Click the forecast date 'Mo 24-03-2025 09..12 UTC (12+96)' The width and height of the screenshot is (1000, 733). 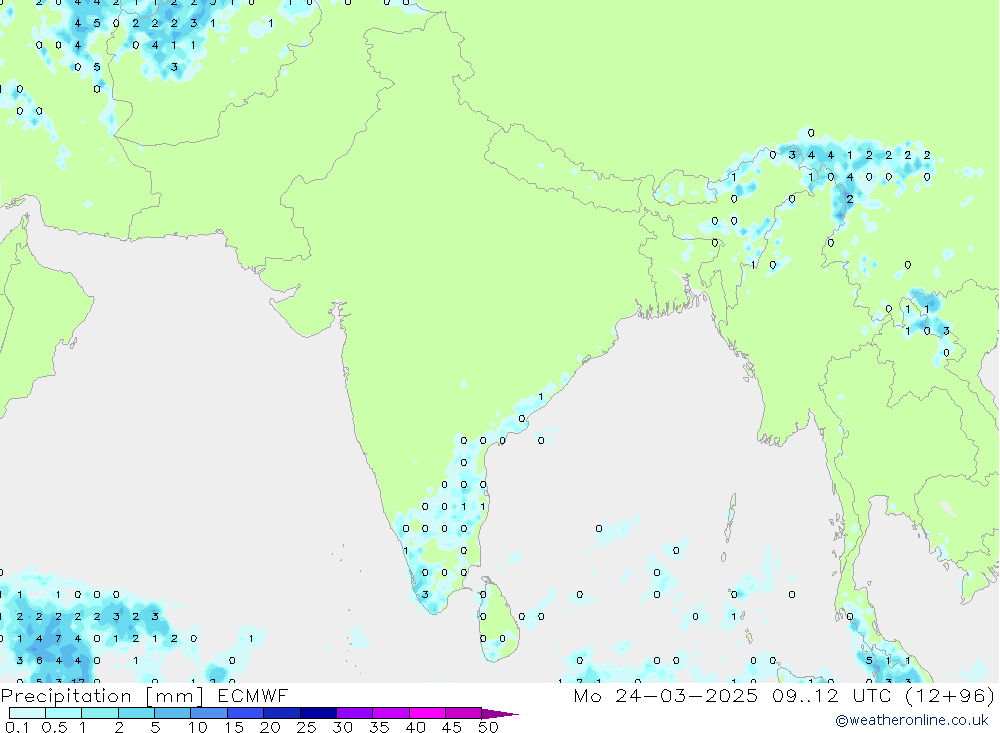tap(784, 696)
